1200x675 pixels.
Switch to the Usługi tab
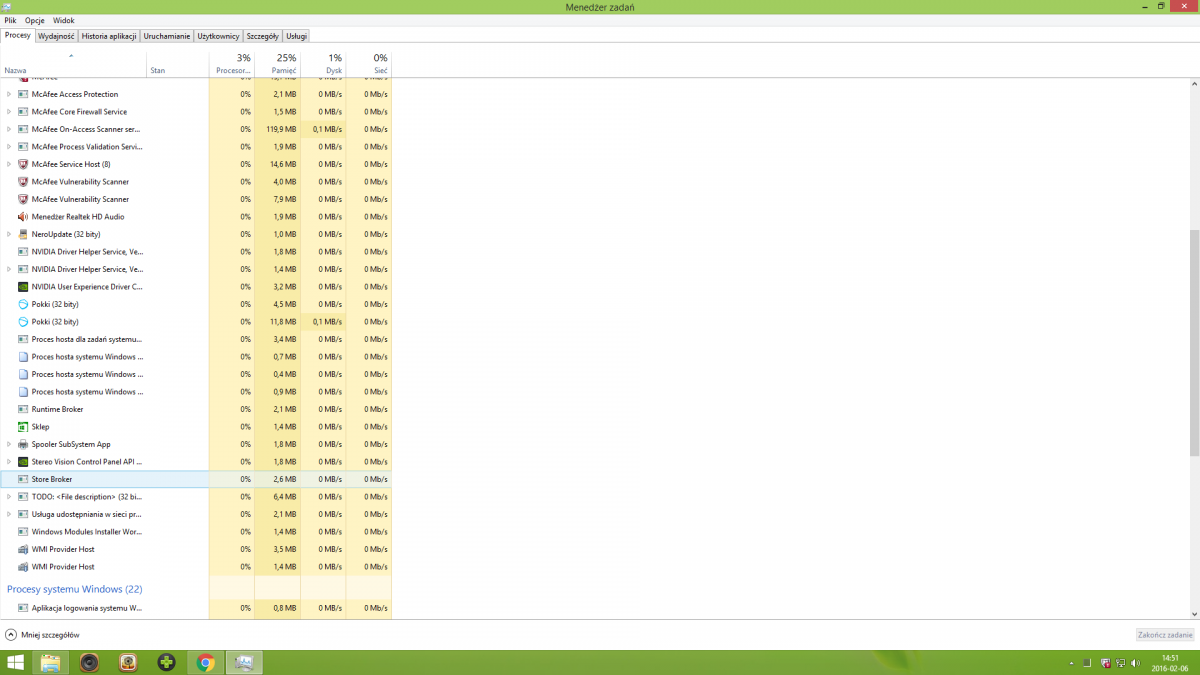point(297,36)
